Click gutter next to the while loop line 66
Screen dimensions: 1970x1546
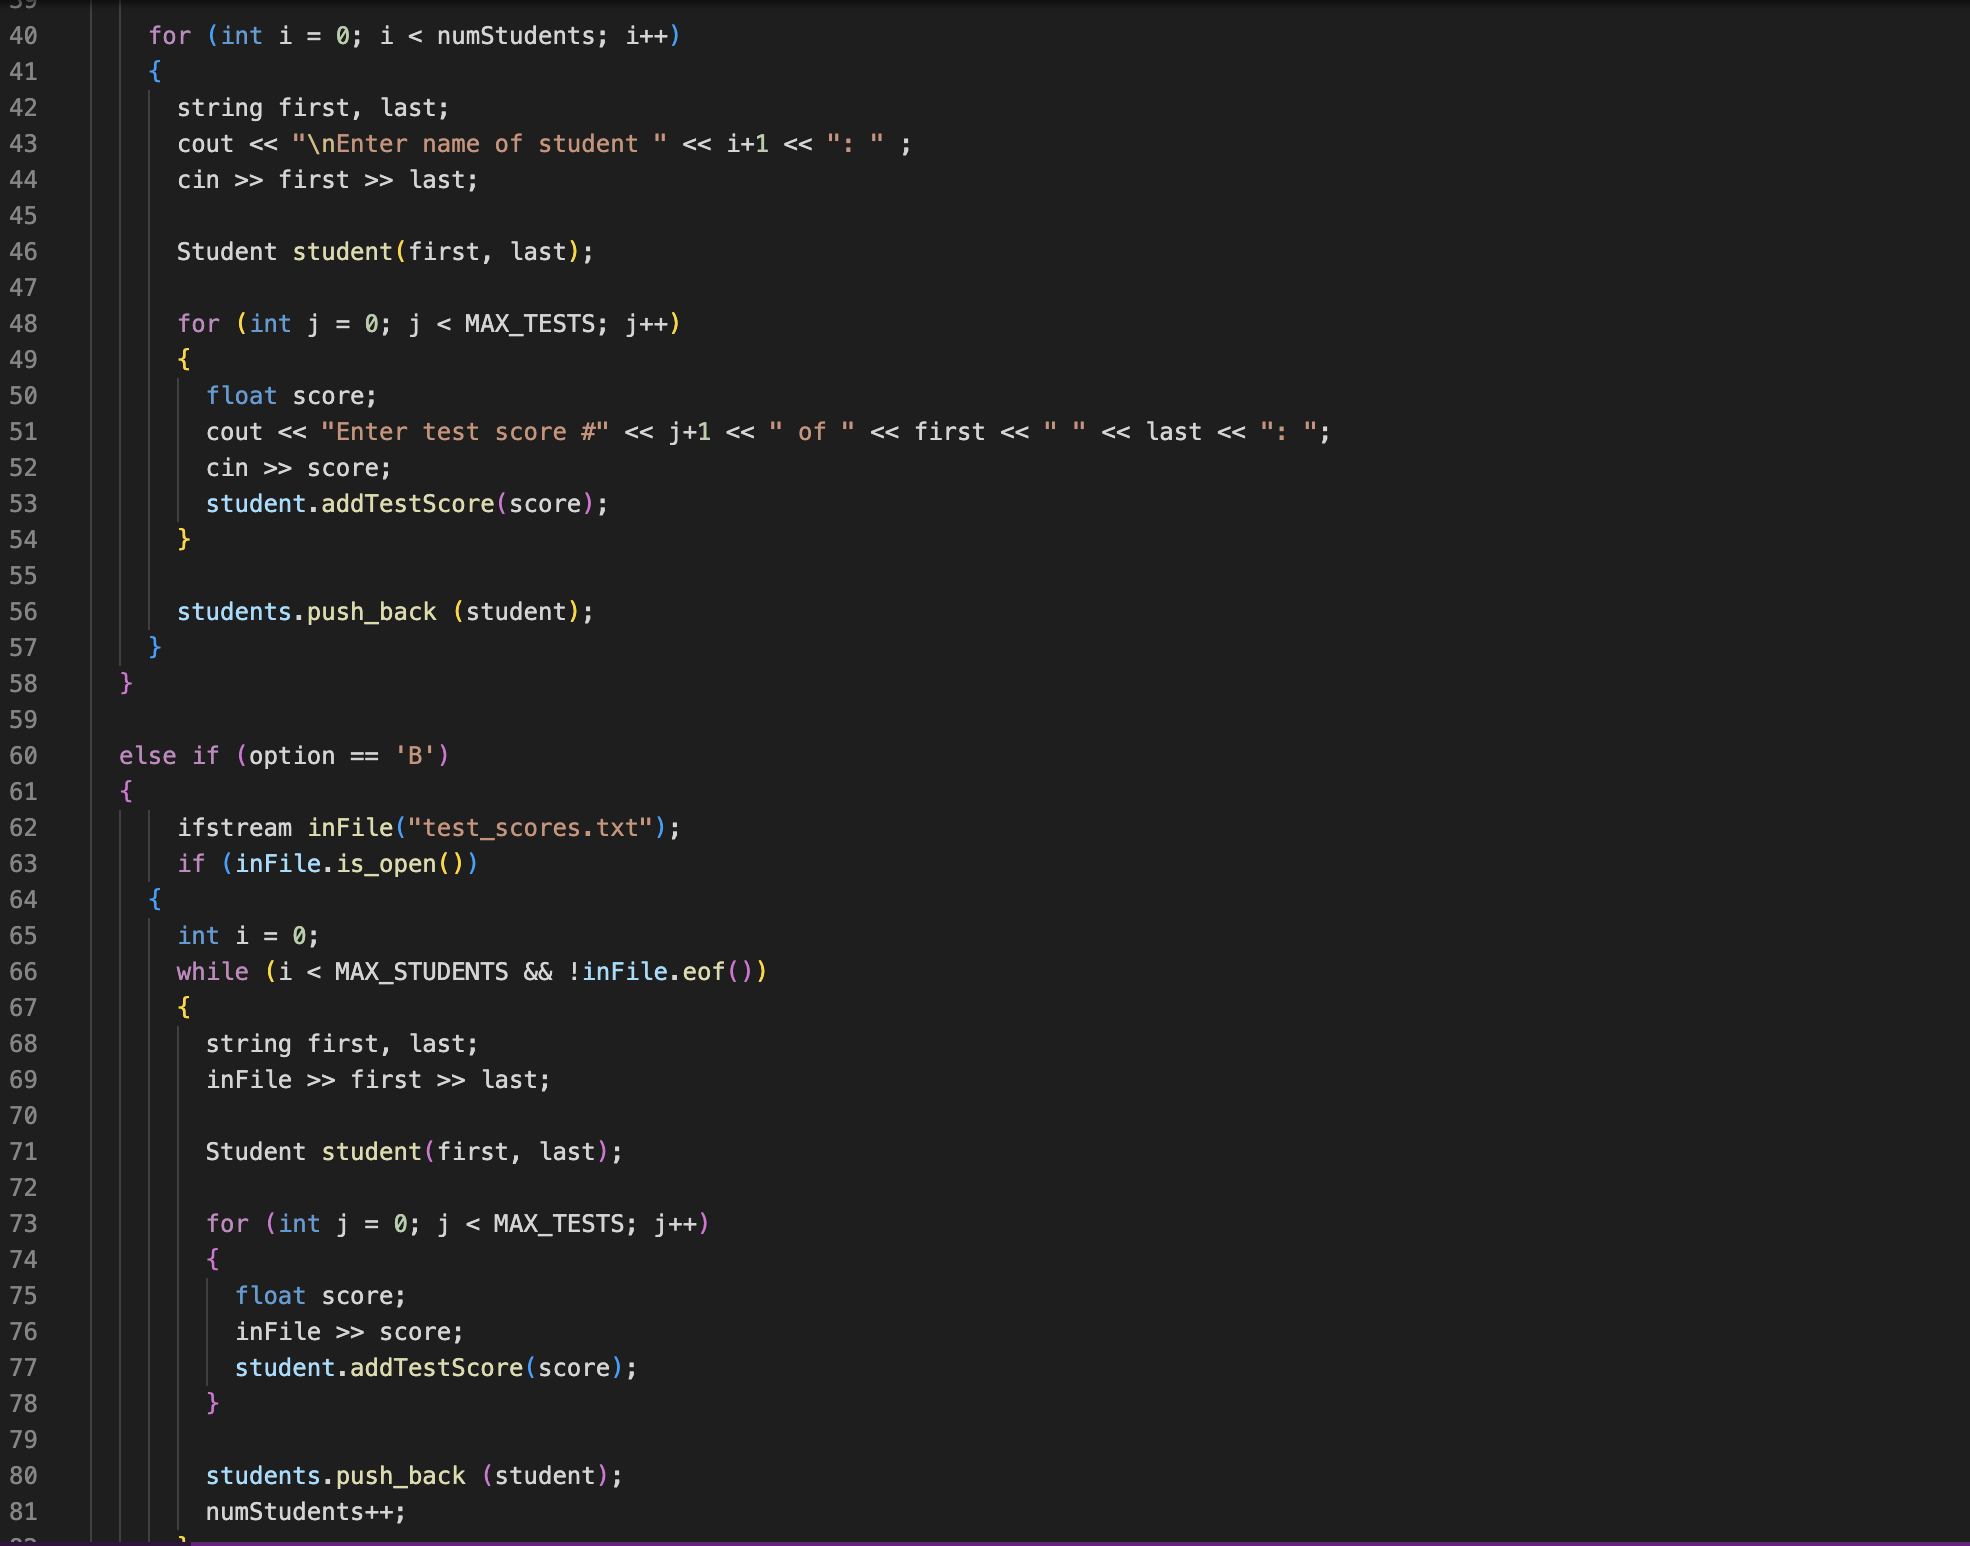(25, 971)
